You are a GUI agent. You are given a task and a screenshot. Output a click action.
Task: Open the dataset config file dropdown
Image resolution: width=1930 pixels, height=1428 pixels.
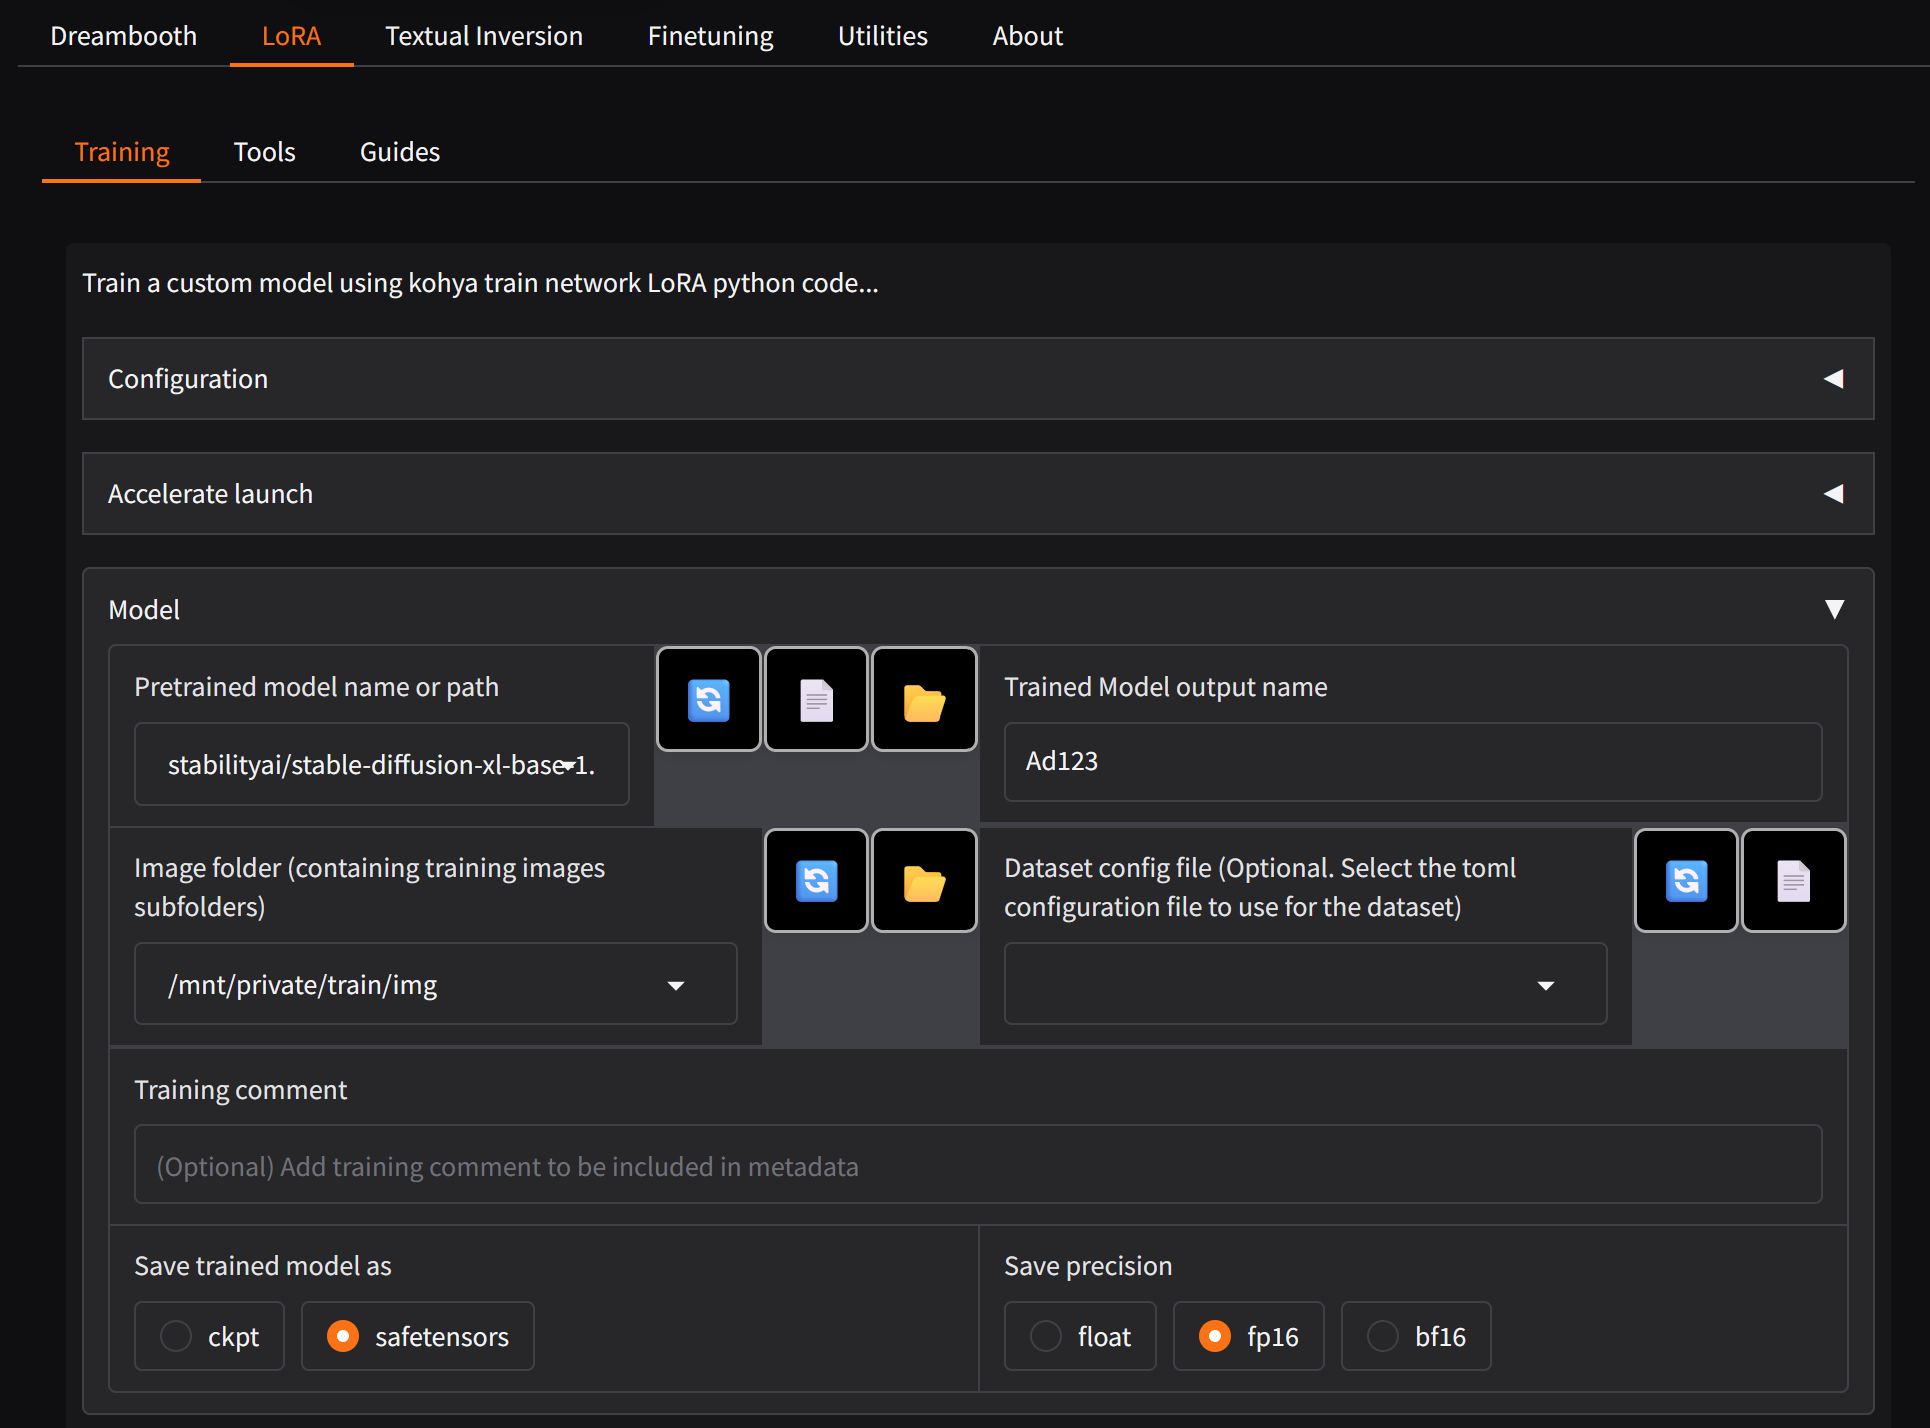click(1546, 986)
